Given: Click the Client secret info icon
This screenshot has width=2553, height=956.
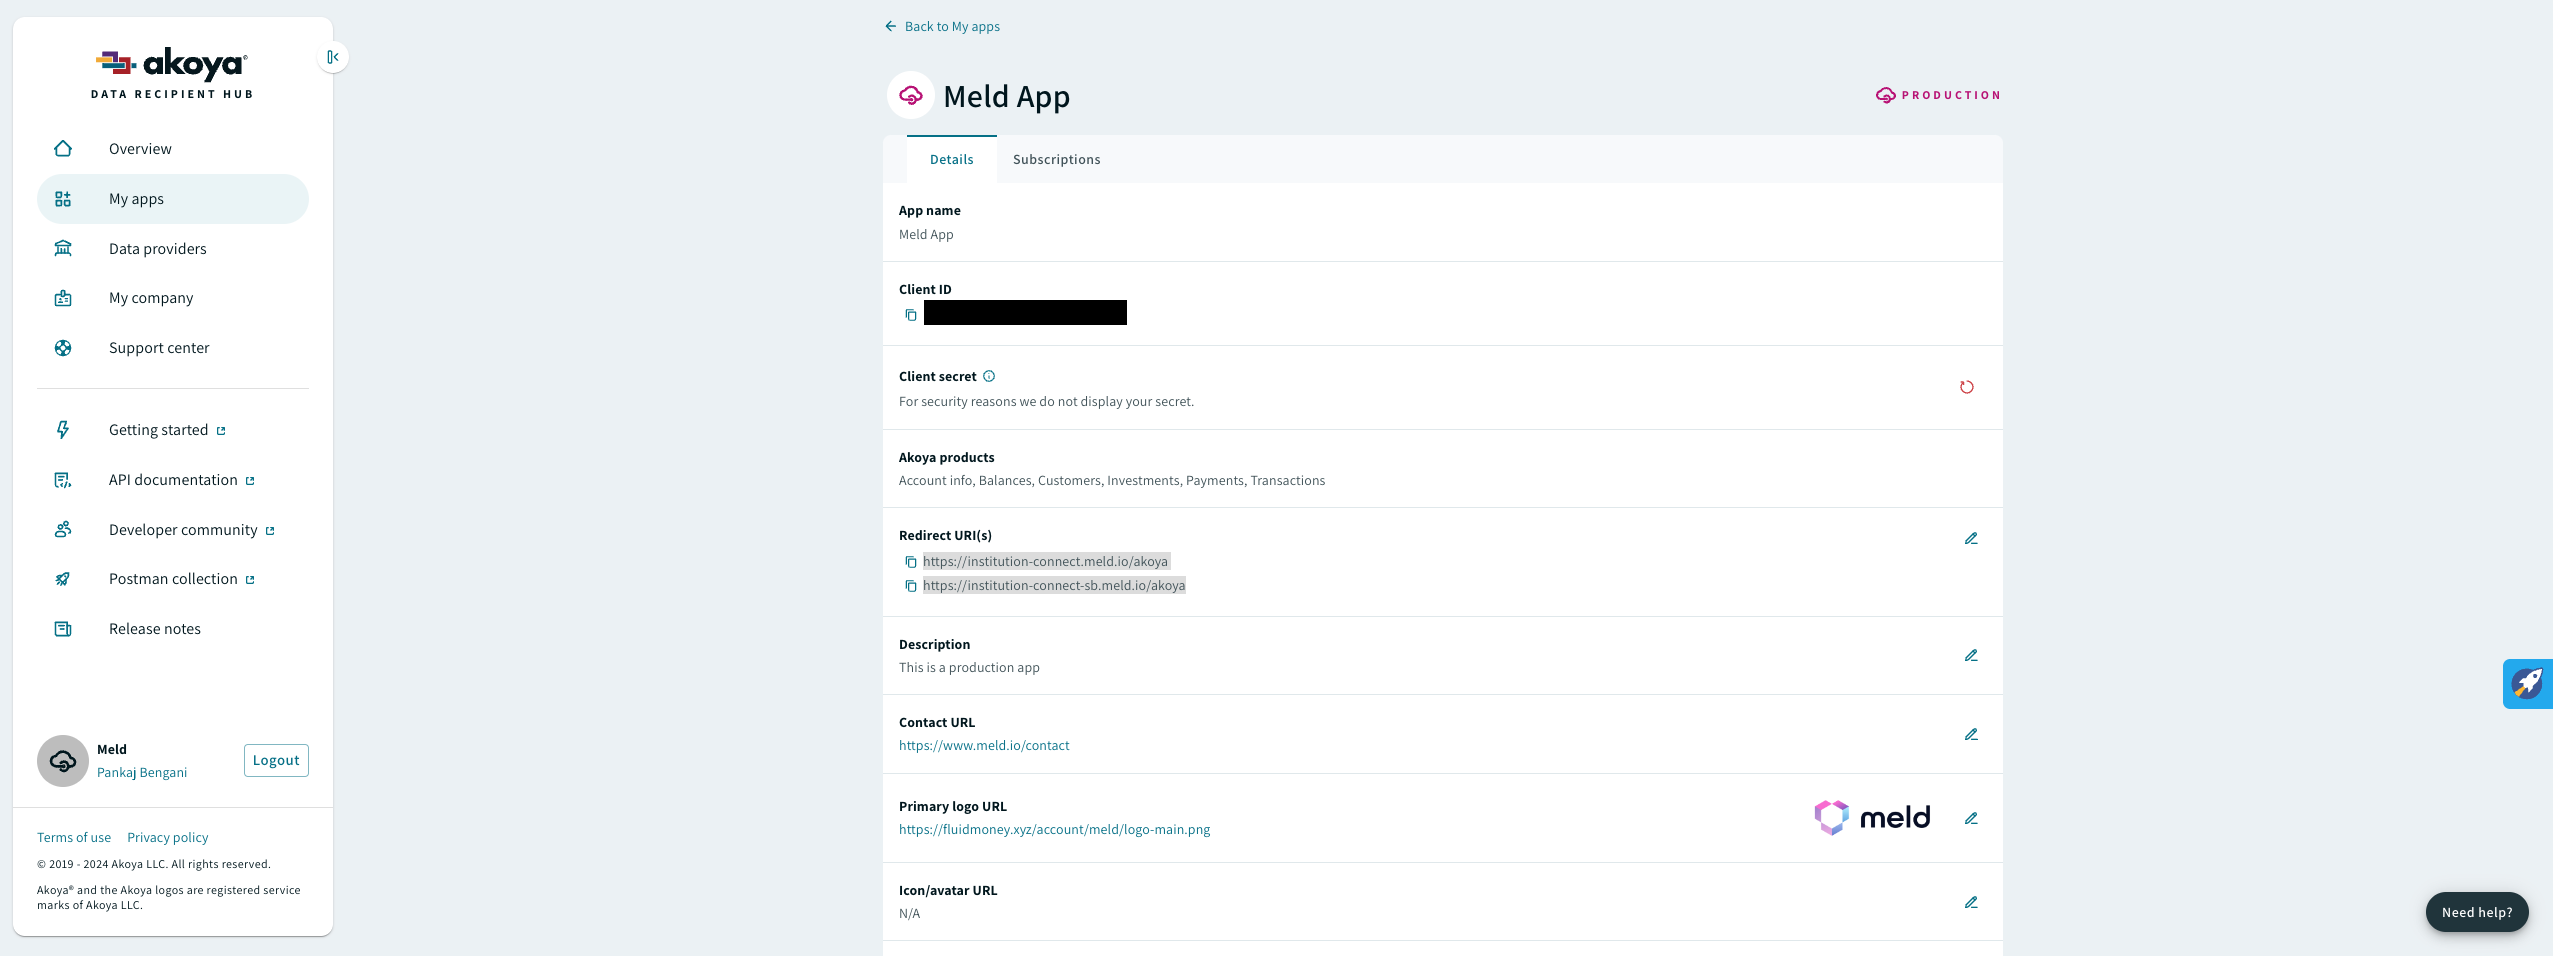Looking at the screenshot, I should pos(989,376).
